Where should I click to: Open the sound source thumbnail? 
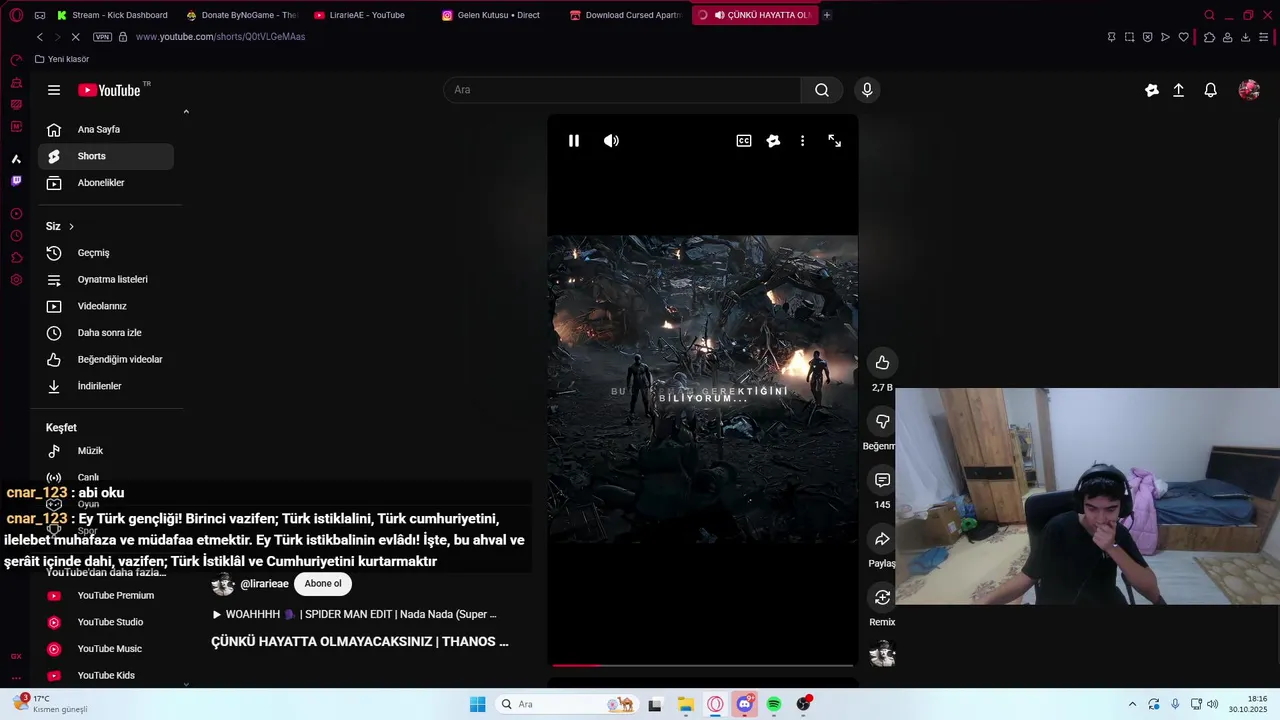(882, 655)
